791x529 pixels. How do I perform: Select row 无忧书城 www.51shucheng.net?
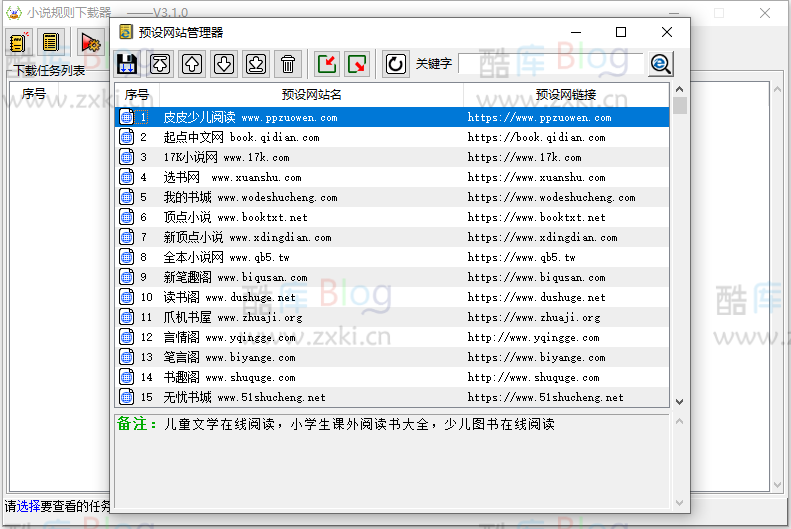click(391, 397)
